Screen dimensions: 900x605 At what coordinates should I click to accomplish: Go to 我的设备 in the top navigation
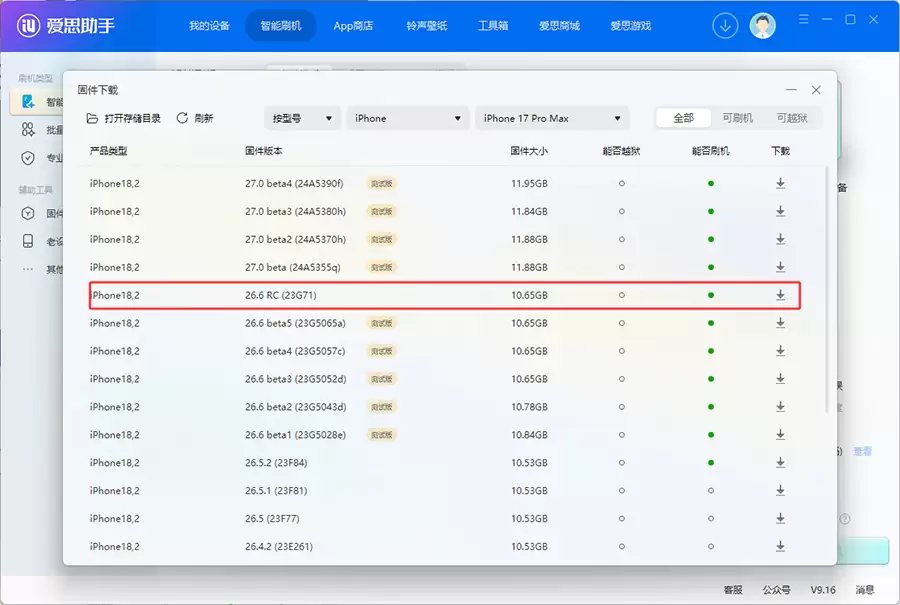[x=210, y=26]
